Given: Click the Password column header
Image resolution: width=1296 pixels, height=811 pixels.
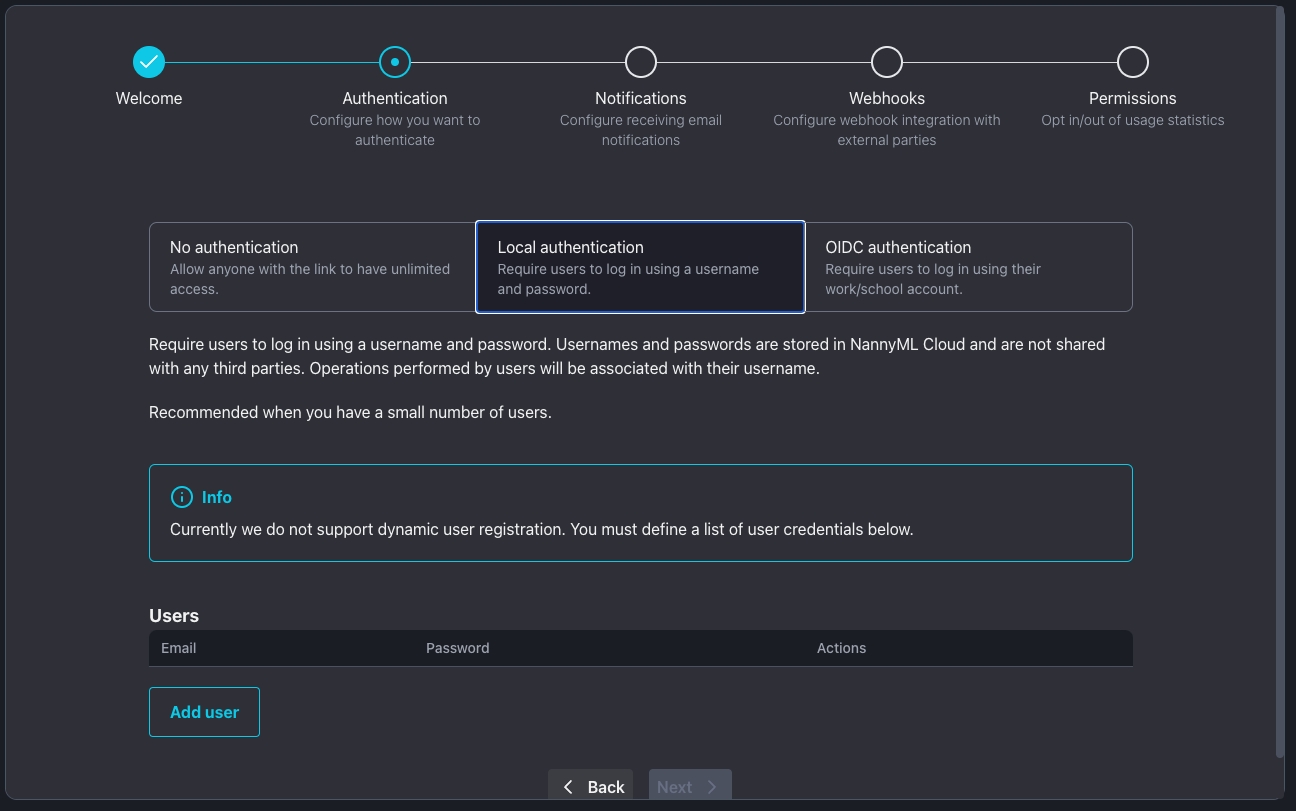Looking at the screenshot, I should click(458, 648).
